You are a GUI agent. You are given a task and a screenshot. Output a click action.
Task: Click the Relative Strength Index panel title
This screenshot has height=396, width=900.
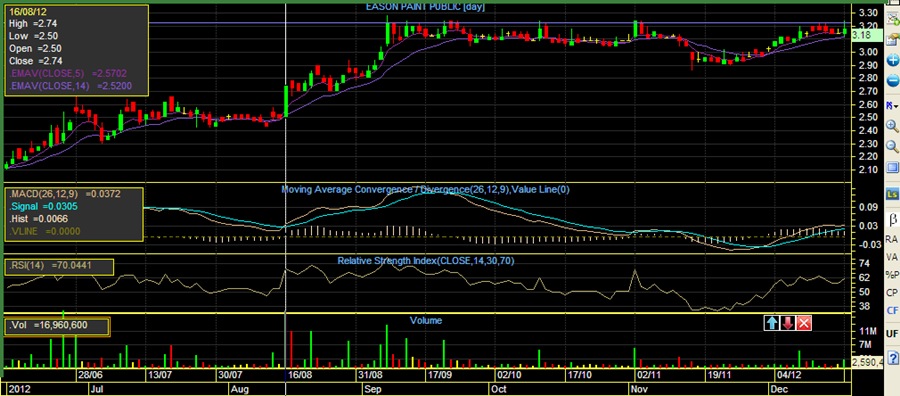point(425,261)
